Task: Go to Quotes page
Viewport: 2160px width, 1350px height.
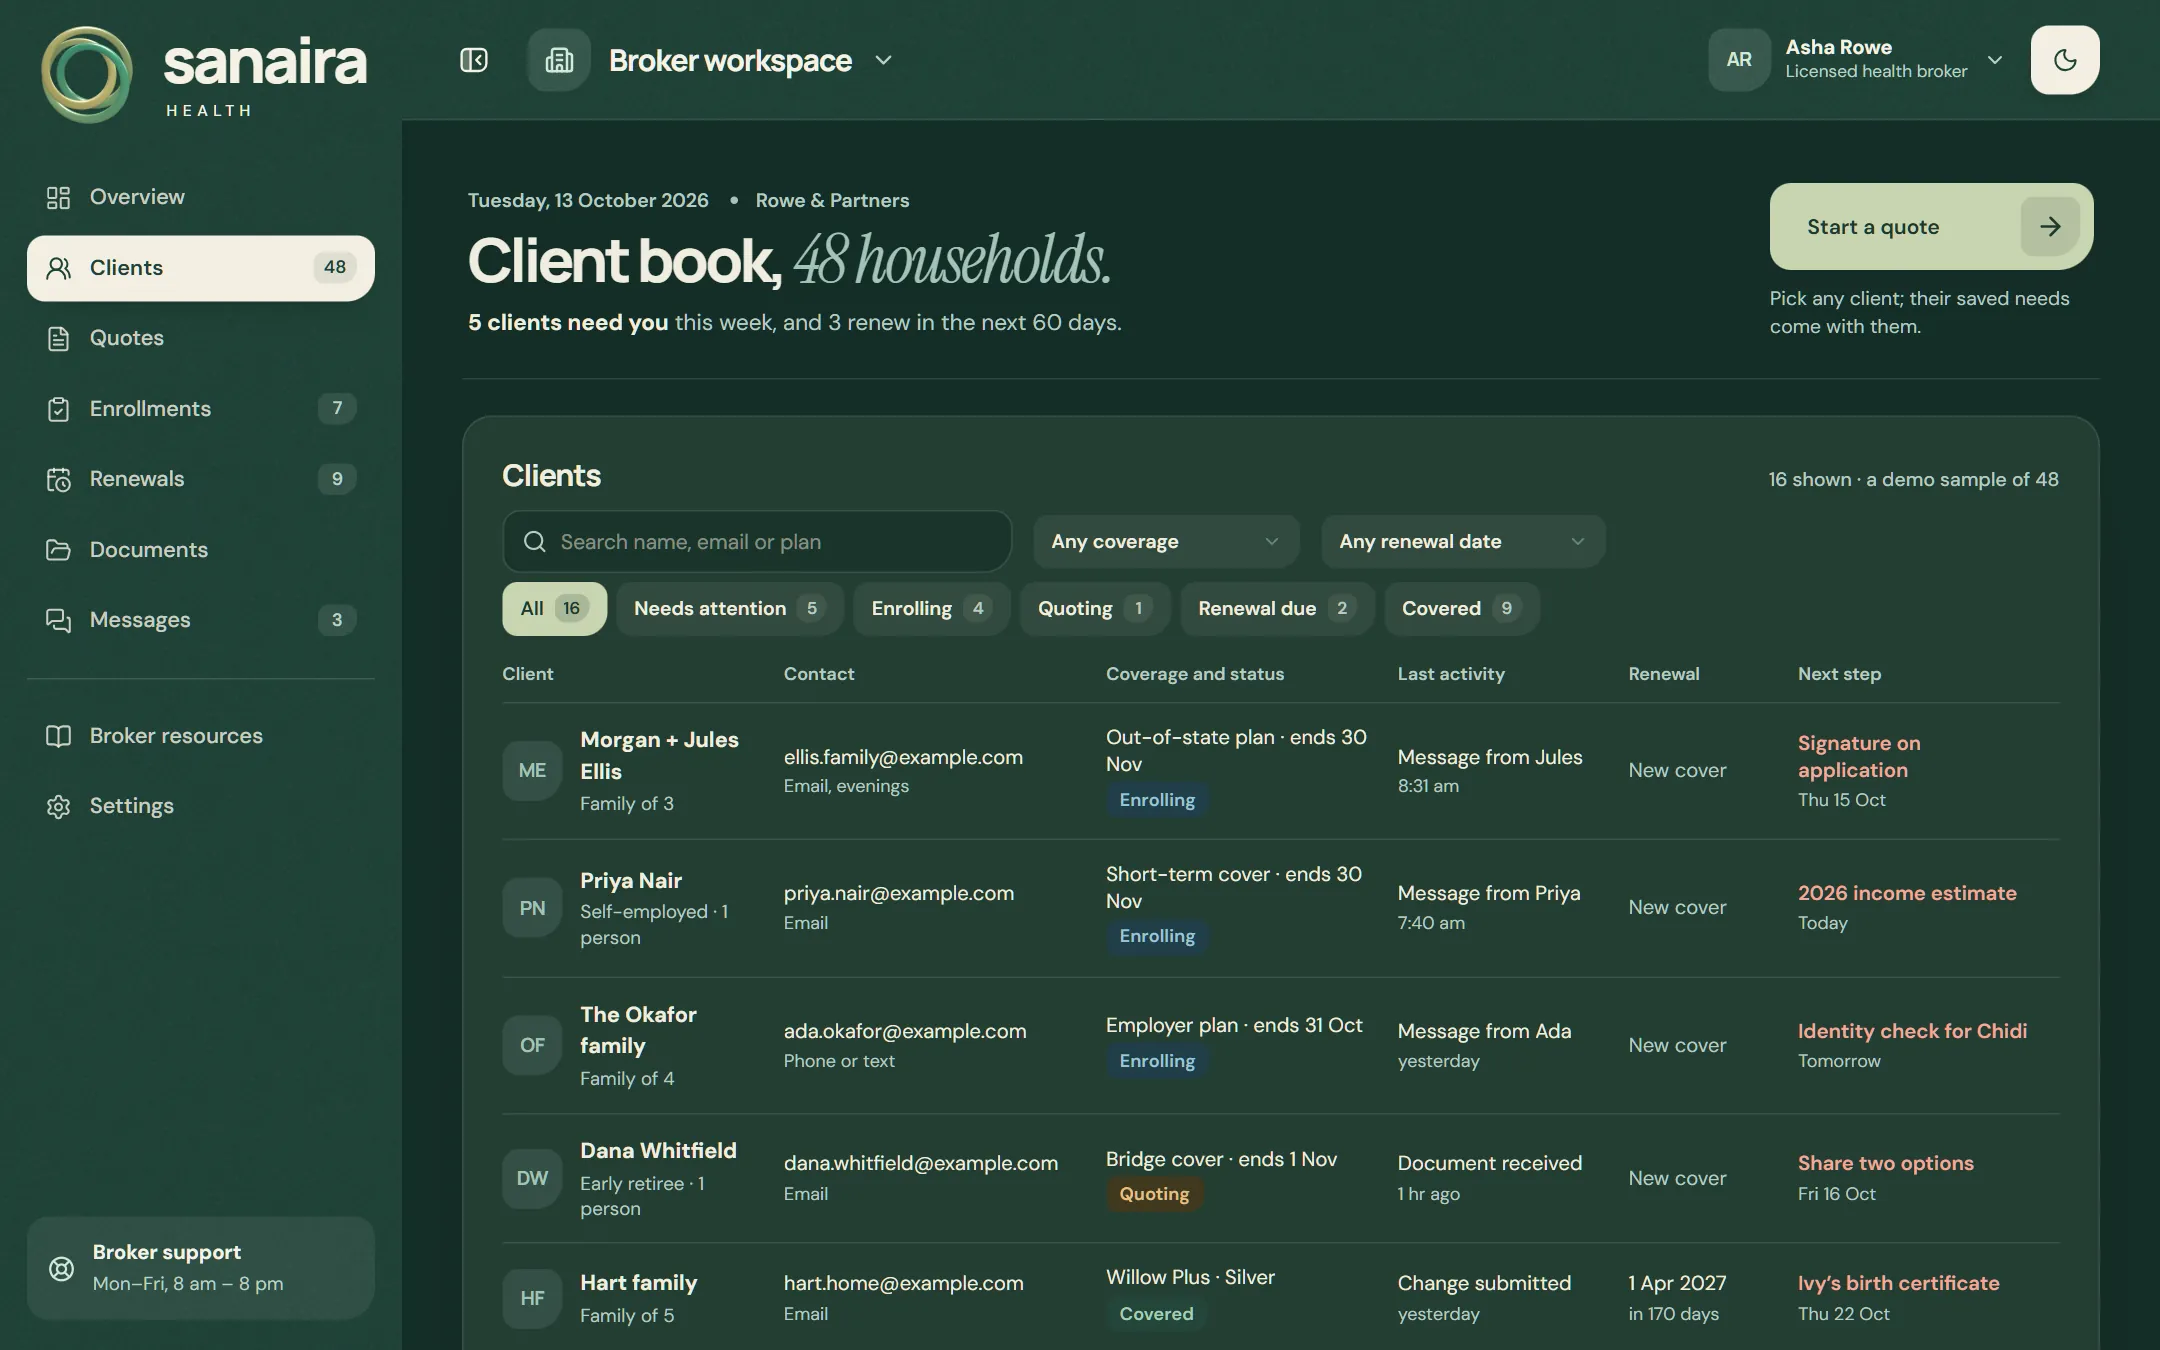Action: tap(200, 338)
